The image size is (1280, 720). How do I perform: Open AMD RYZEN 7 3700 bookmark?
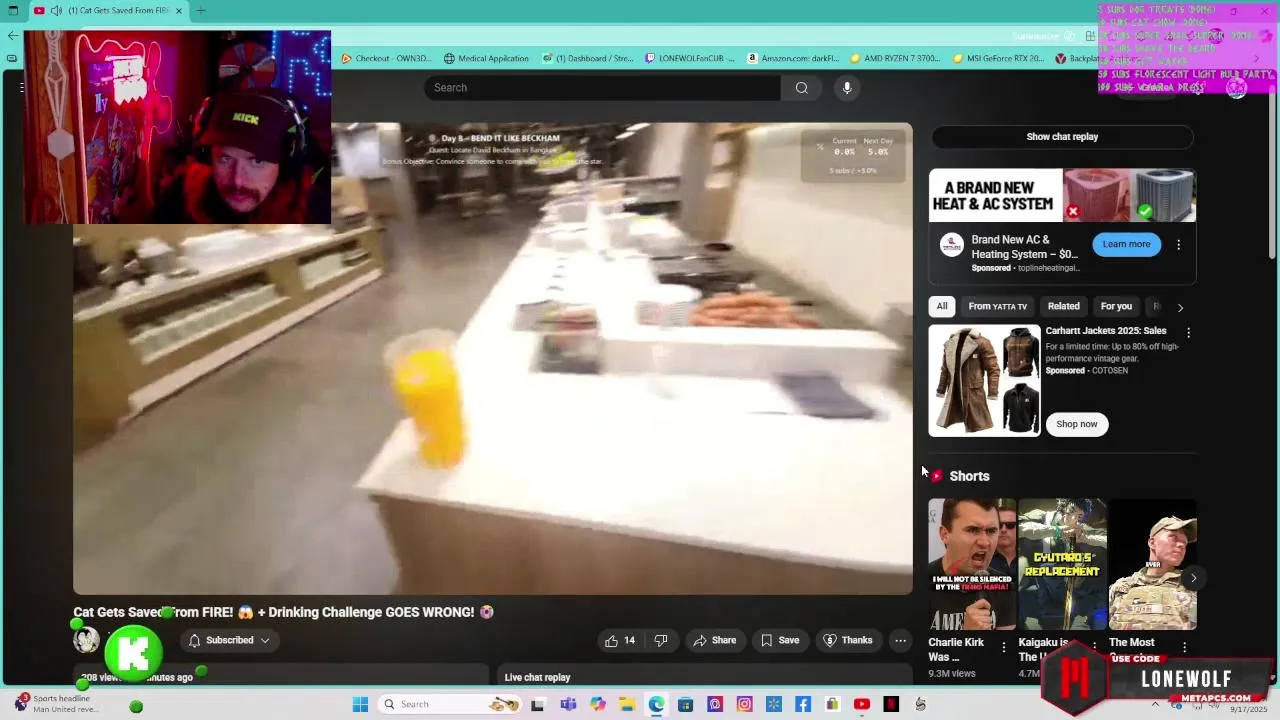coord(895,58)
